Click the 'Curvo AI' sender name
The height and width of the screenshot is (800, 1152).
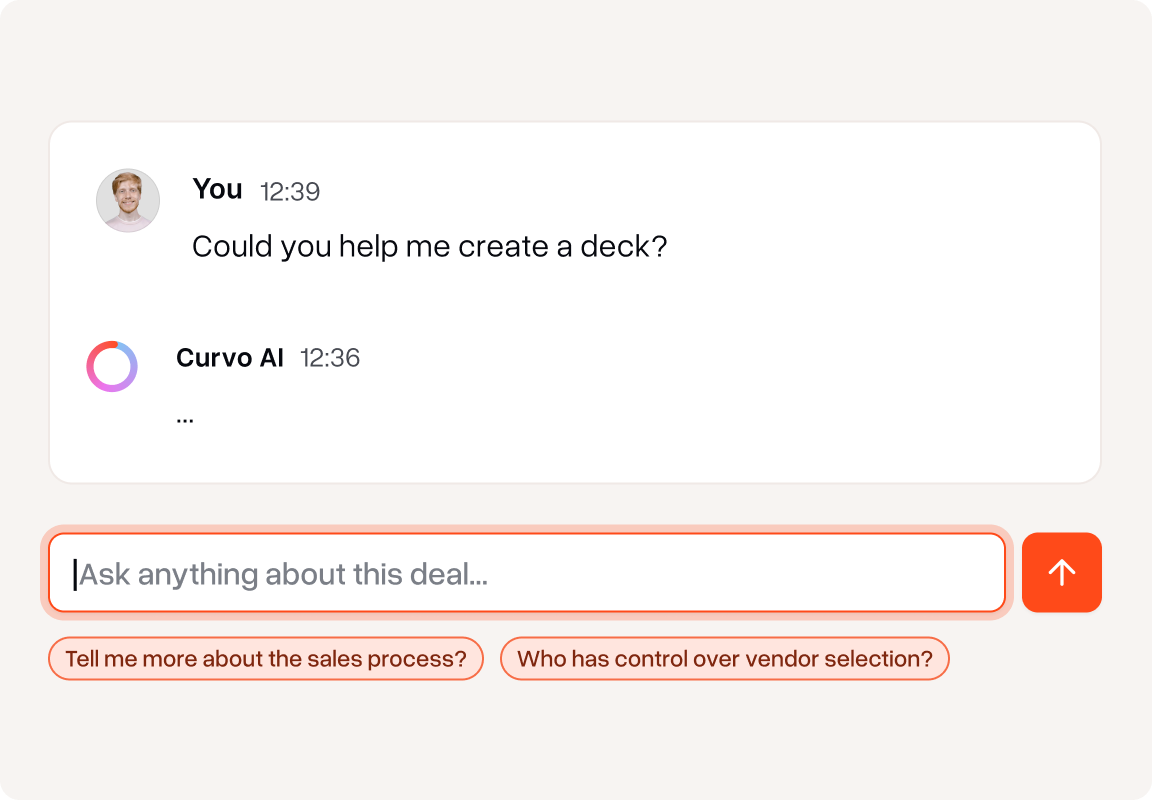(230, 358)
